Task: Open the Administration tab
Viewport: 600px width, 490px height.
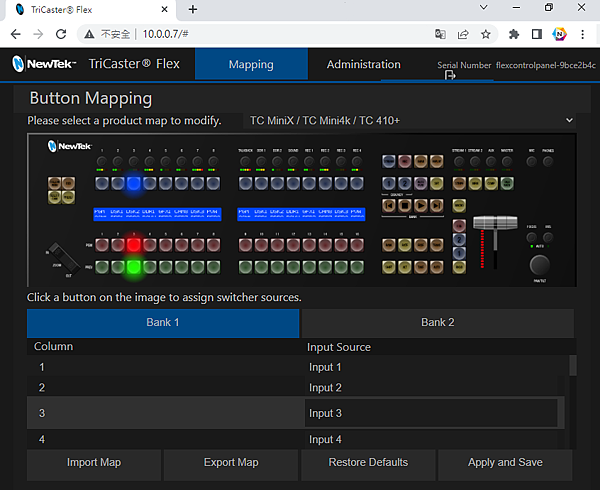Action: 364,64
